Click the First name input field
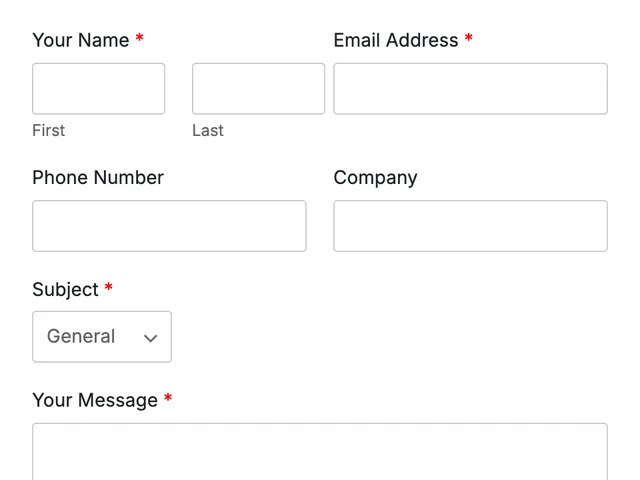This screenshot has height=480, width=640. [x=98, y=89]
